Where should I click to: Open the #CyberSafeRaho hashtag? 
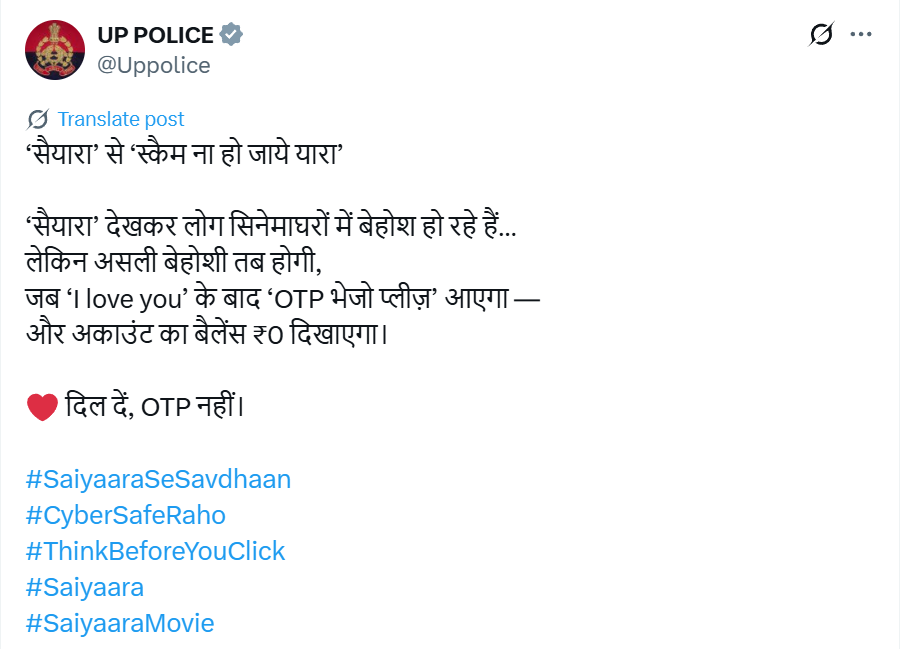pyautogui.click(x=126, y=515)
